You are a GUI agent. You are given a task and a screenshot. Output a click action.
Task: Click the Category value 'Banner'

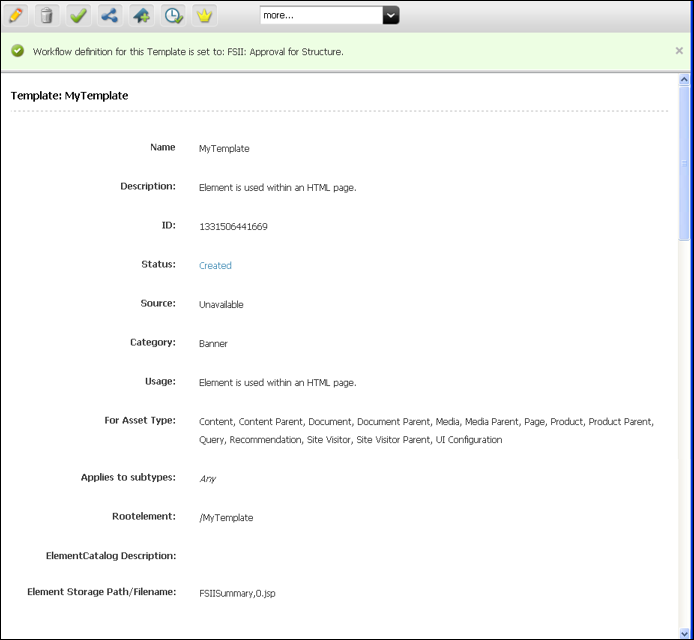213,343
